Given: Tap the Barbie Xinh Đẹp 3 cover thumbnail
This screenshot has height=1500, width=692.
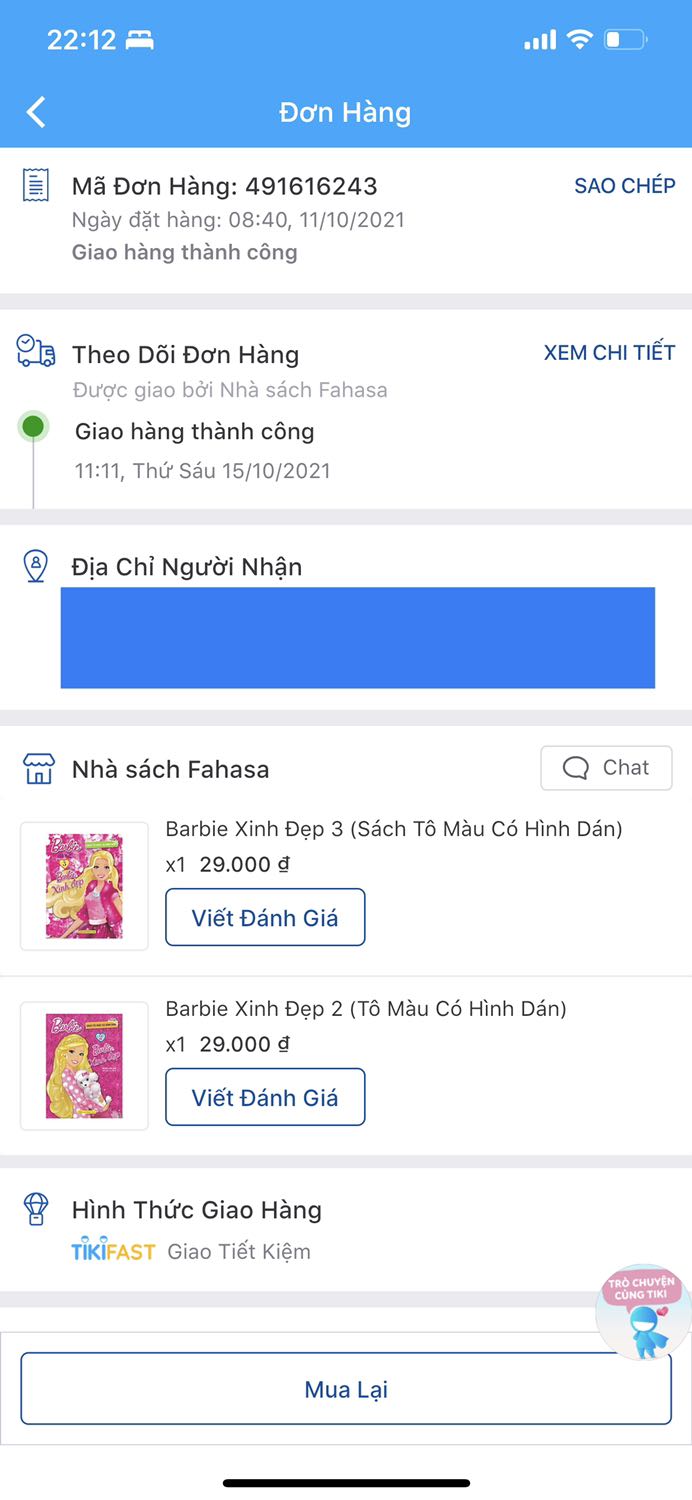Looking at the screenshot, I should click(x=84, y=884).
